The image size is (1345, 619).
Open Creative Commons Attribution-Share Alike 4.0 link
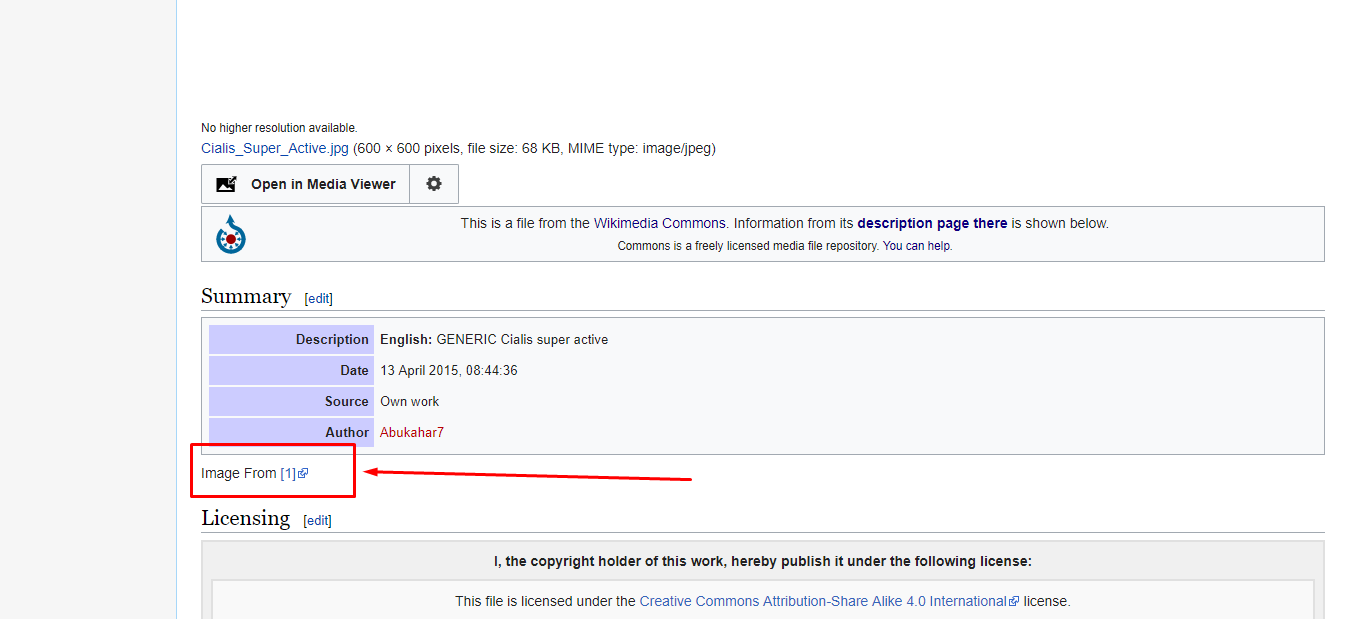pyautogui.click(x=822, y=601)
